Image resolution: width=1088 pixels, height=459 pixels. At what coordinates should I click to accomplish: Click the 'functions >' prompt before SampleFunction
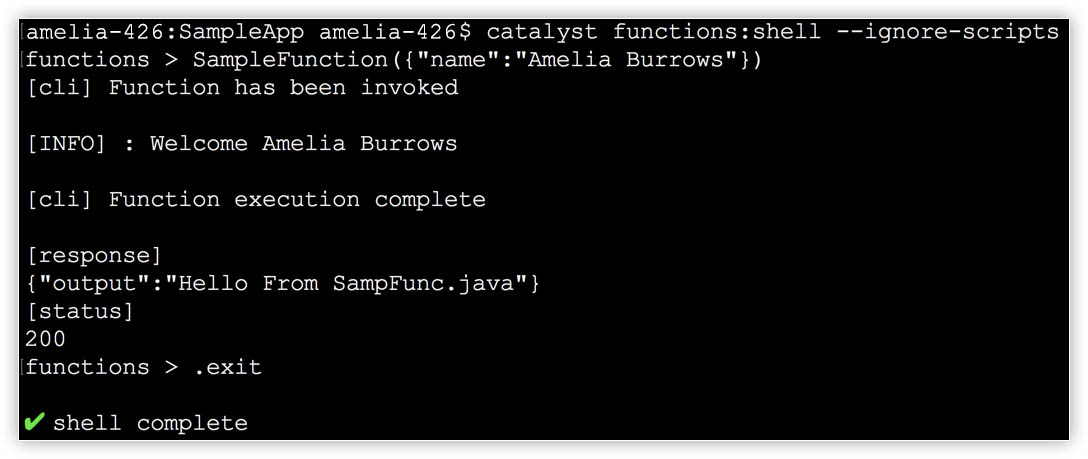tap(101, 61)
